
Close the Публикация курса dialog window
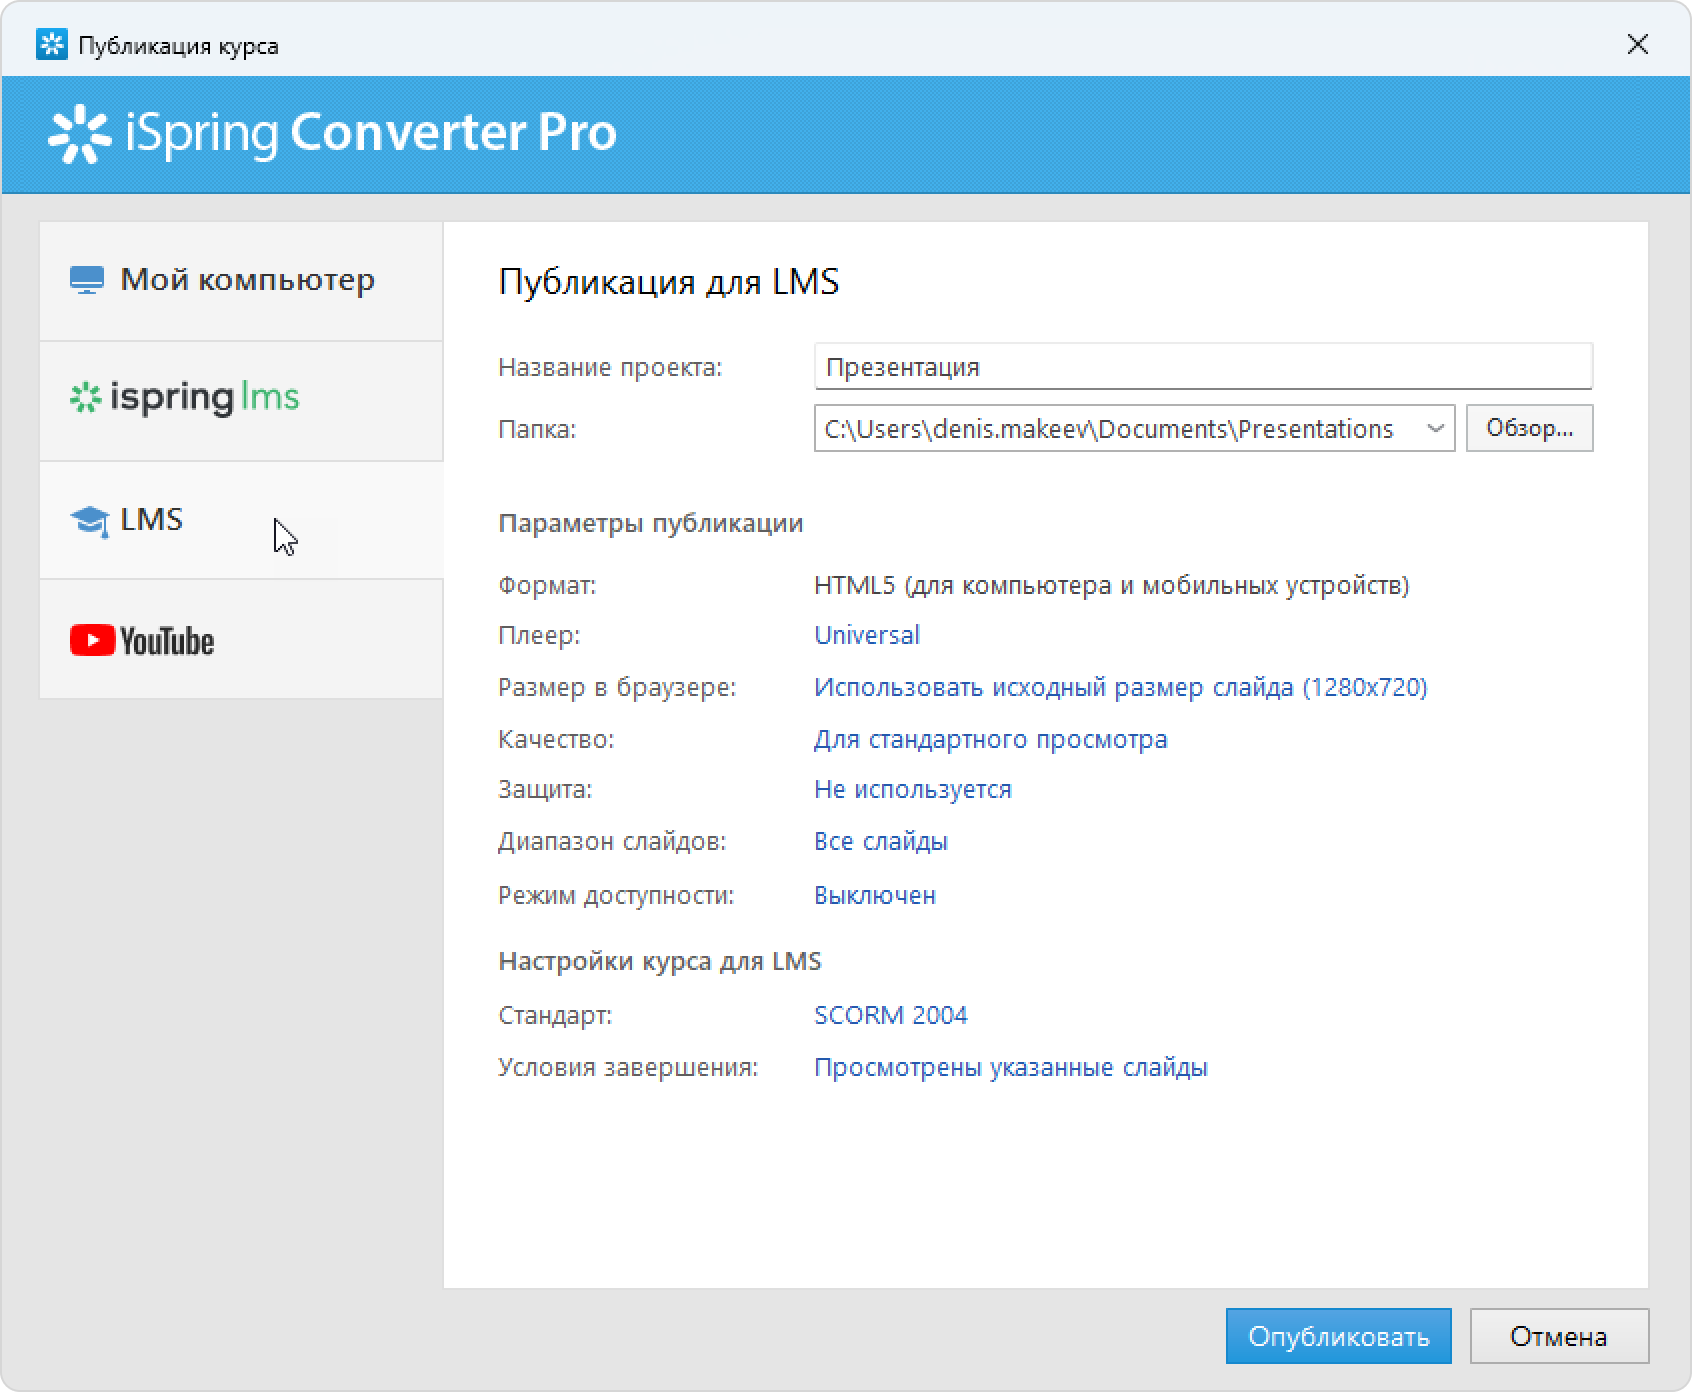[x=1638, y=44]
